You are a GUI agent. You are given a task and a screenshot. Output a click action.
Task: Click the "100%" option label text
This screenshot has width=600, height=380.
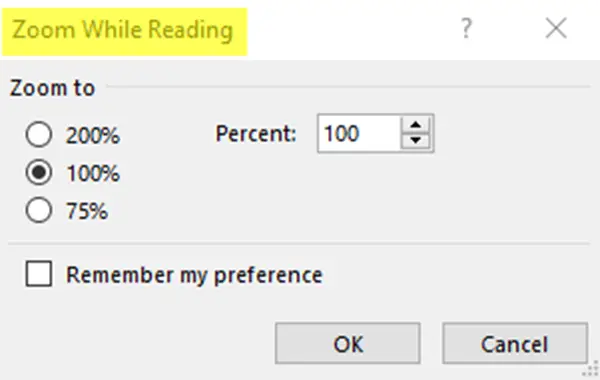[x=93, y=173]
